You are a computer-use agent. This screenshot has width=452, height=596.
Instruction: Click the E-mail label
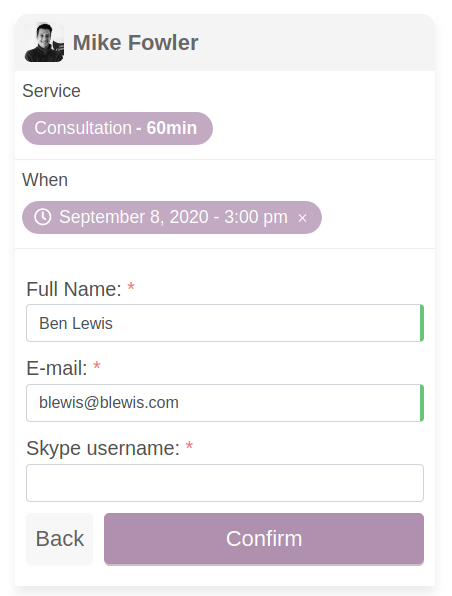(57, 368)
